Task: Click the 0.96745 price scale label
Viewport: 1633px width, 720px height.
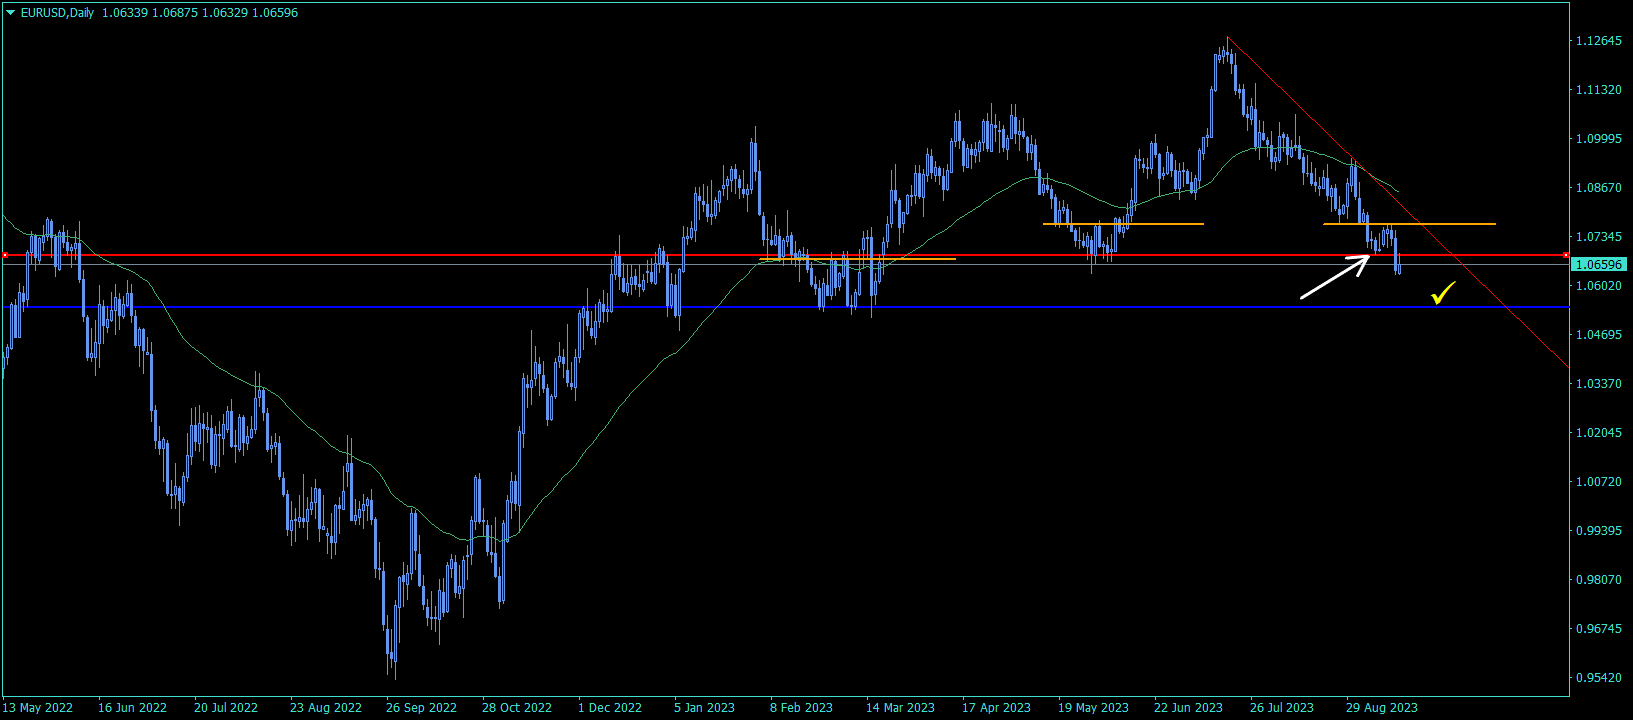Action: point(1598,629)
